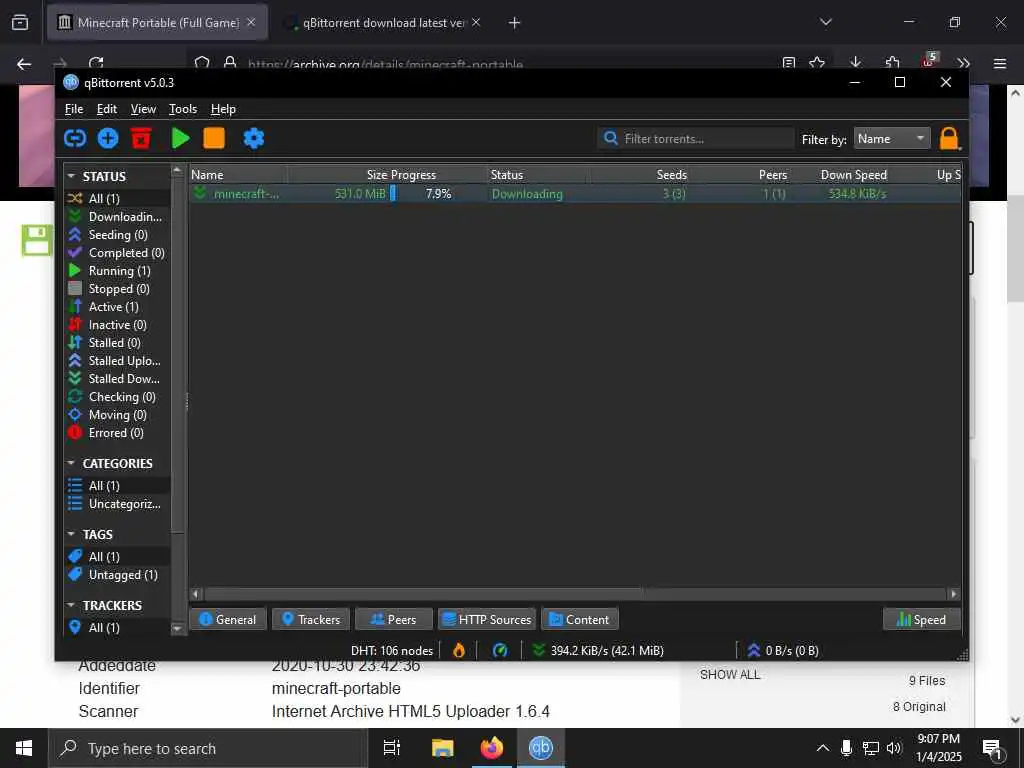
Task: Switch to the Content tab
Action: pyautogui.click(x=580, y=619)
